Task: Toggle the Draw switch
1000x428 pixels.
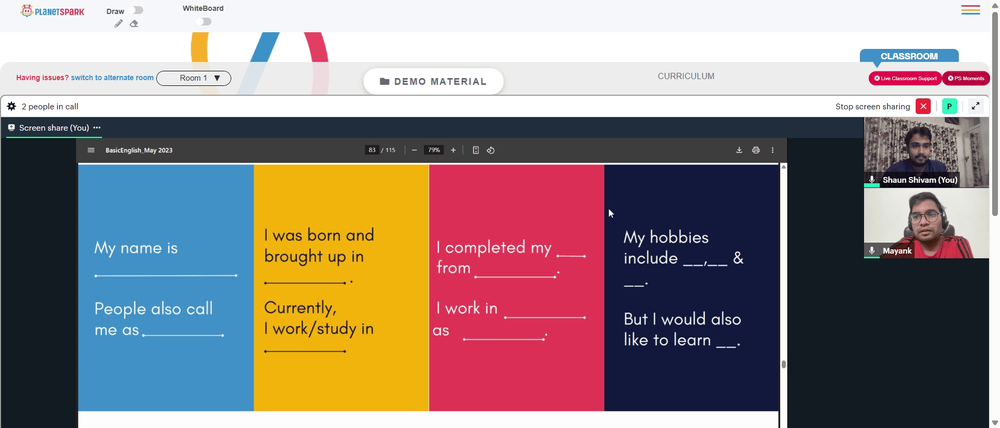Action: pos(135,10)
